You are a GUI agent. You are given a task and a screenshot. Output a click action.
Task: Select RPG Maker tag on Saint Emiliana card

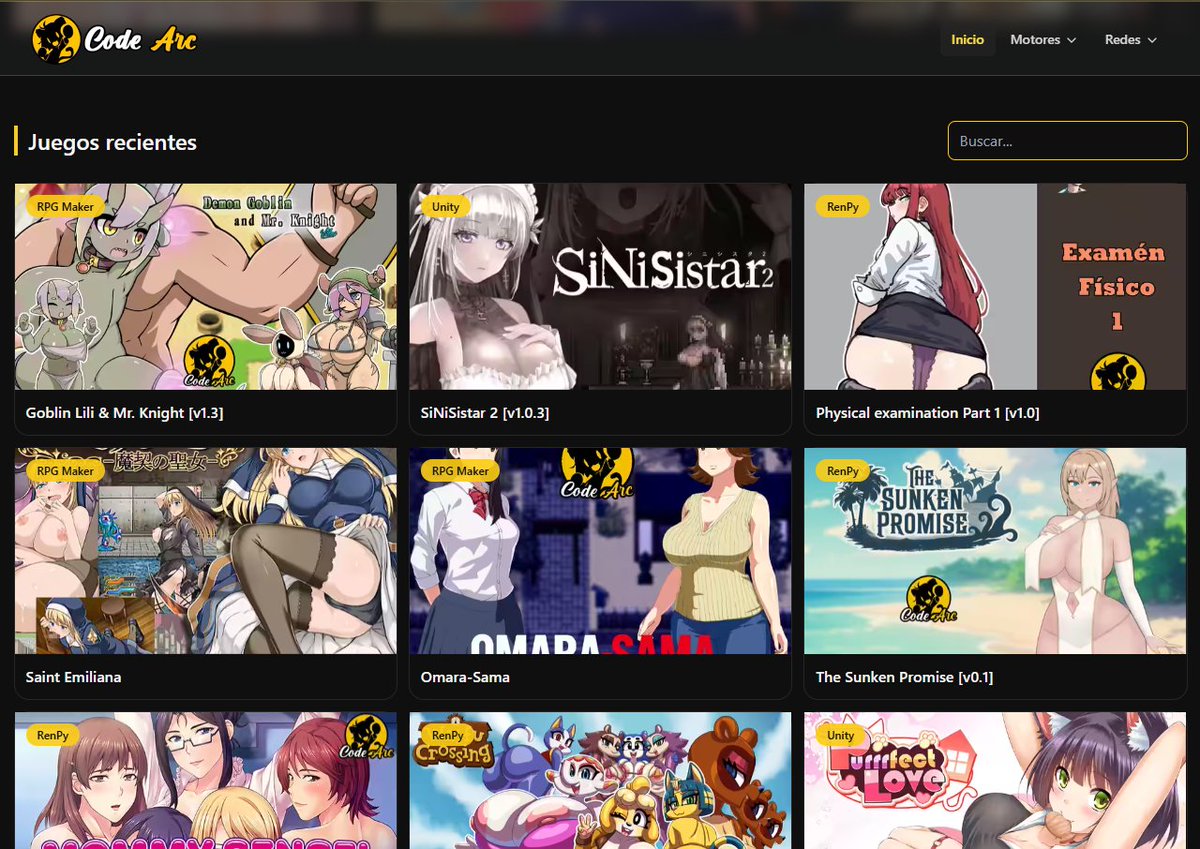(65, 471)
